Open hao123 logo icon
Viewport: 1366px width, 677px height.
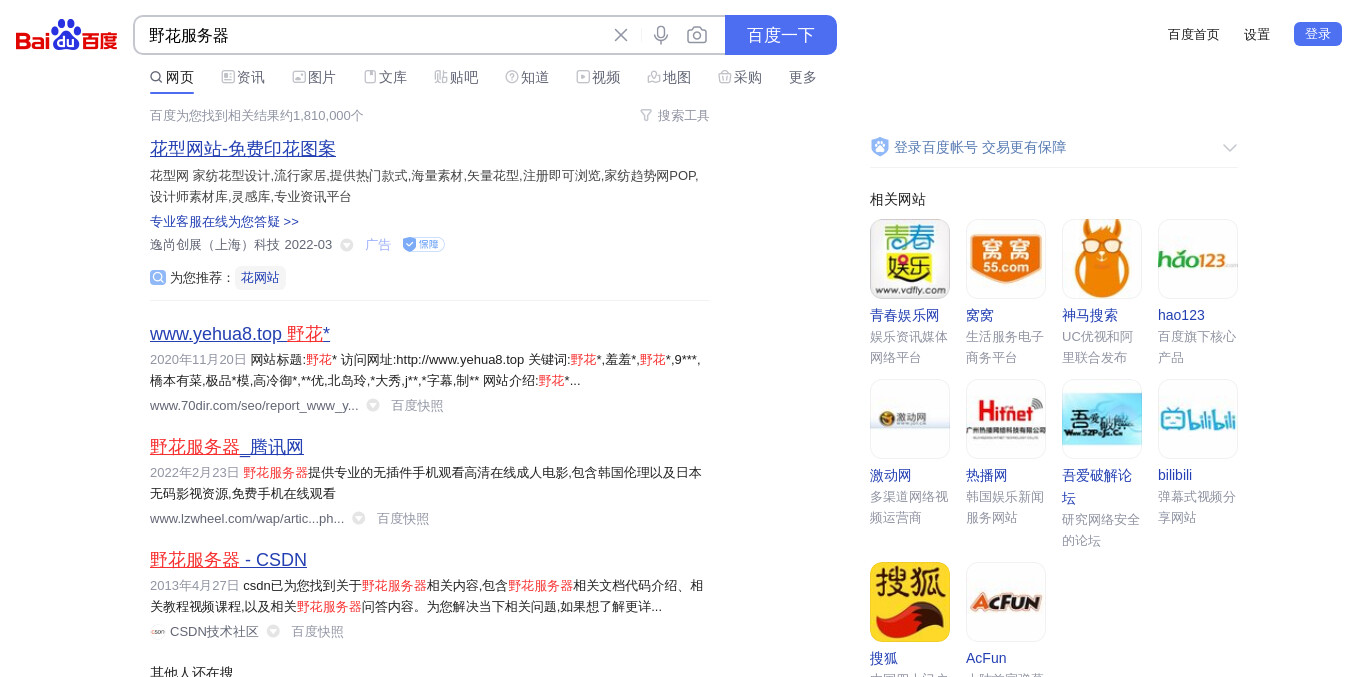click(1198, 259)
